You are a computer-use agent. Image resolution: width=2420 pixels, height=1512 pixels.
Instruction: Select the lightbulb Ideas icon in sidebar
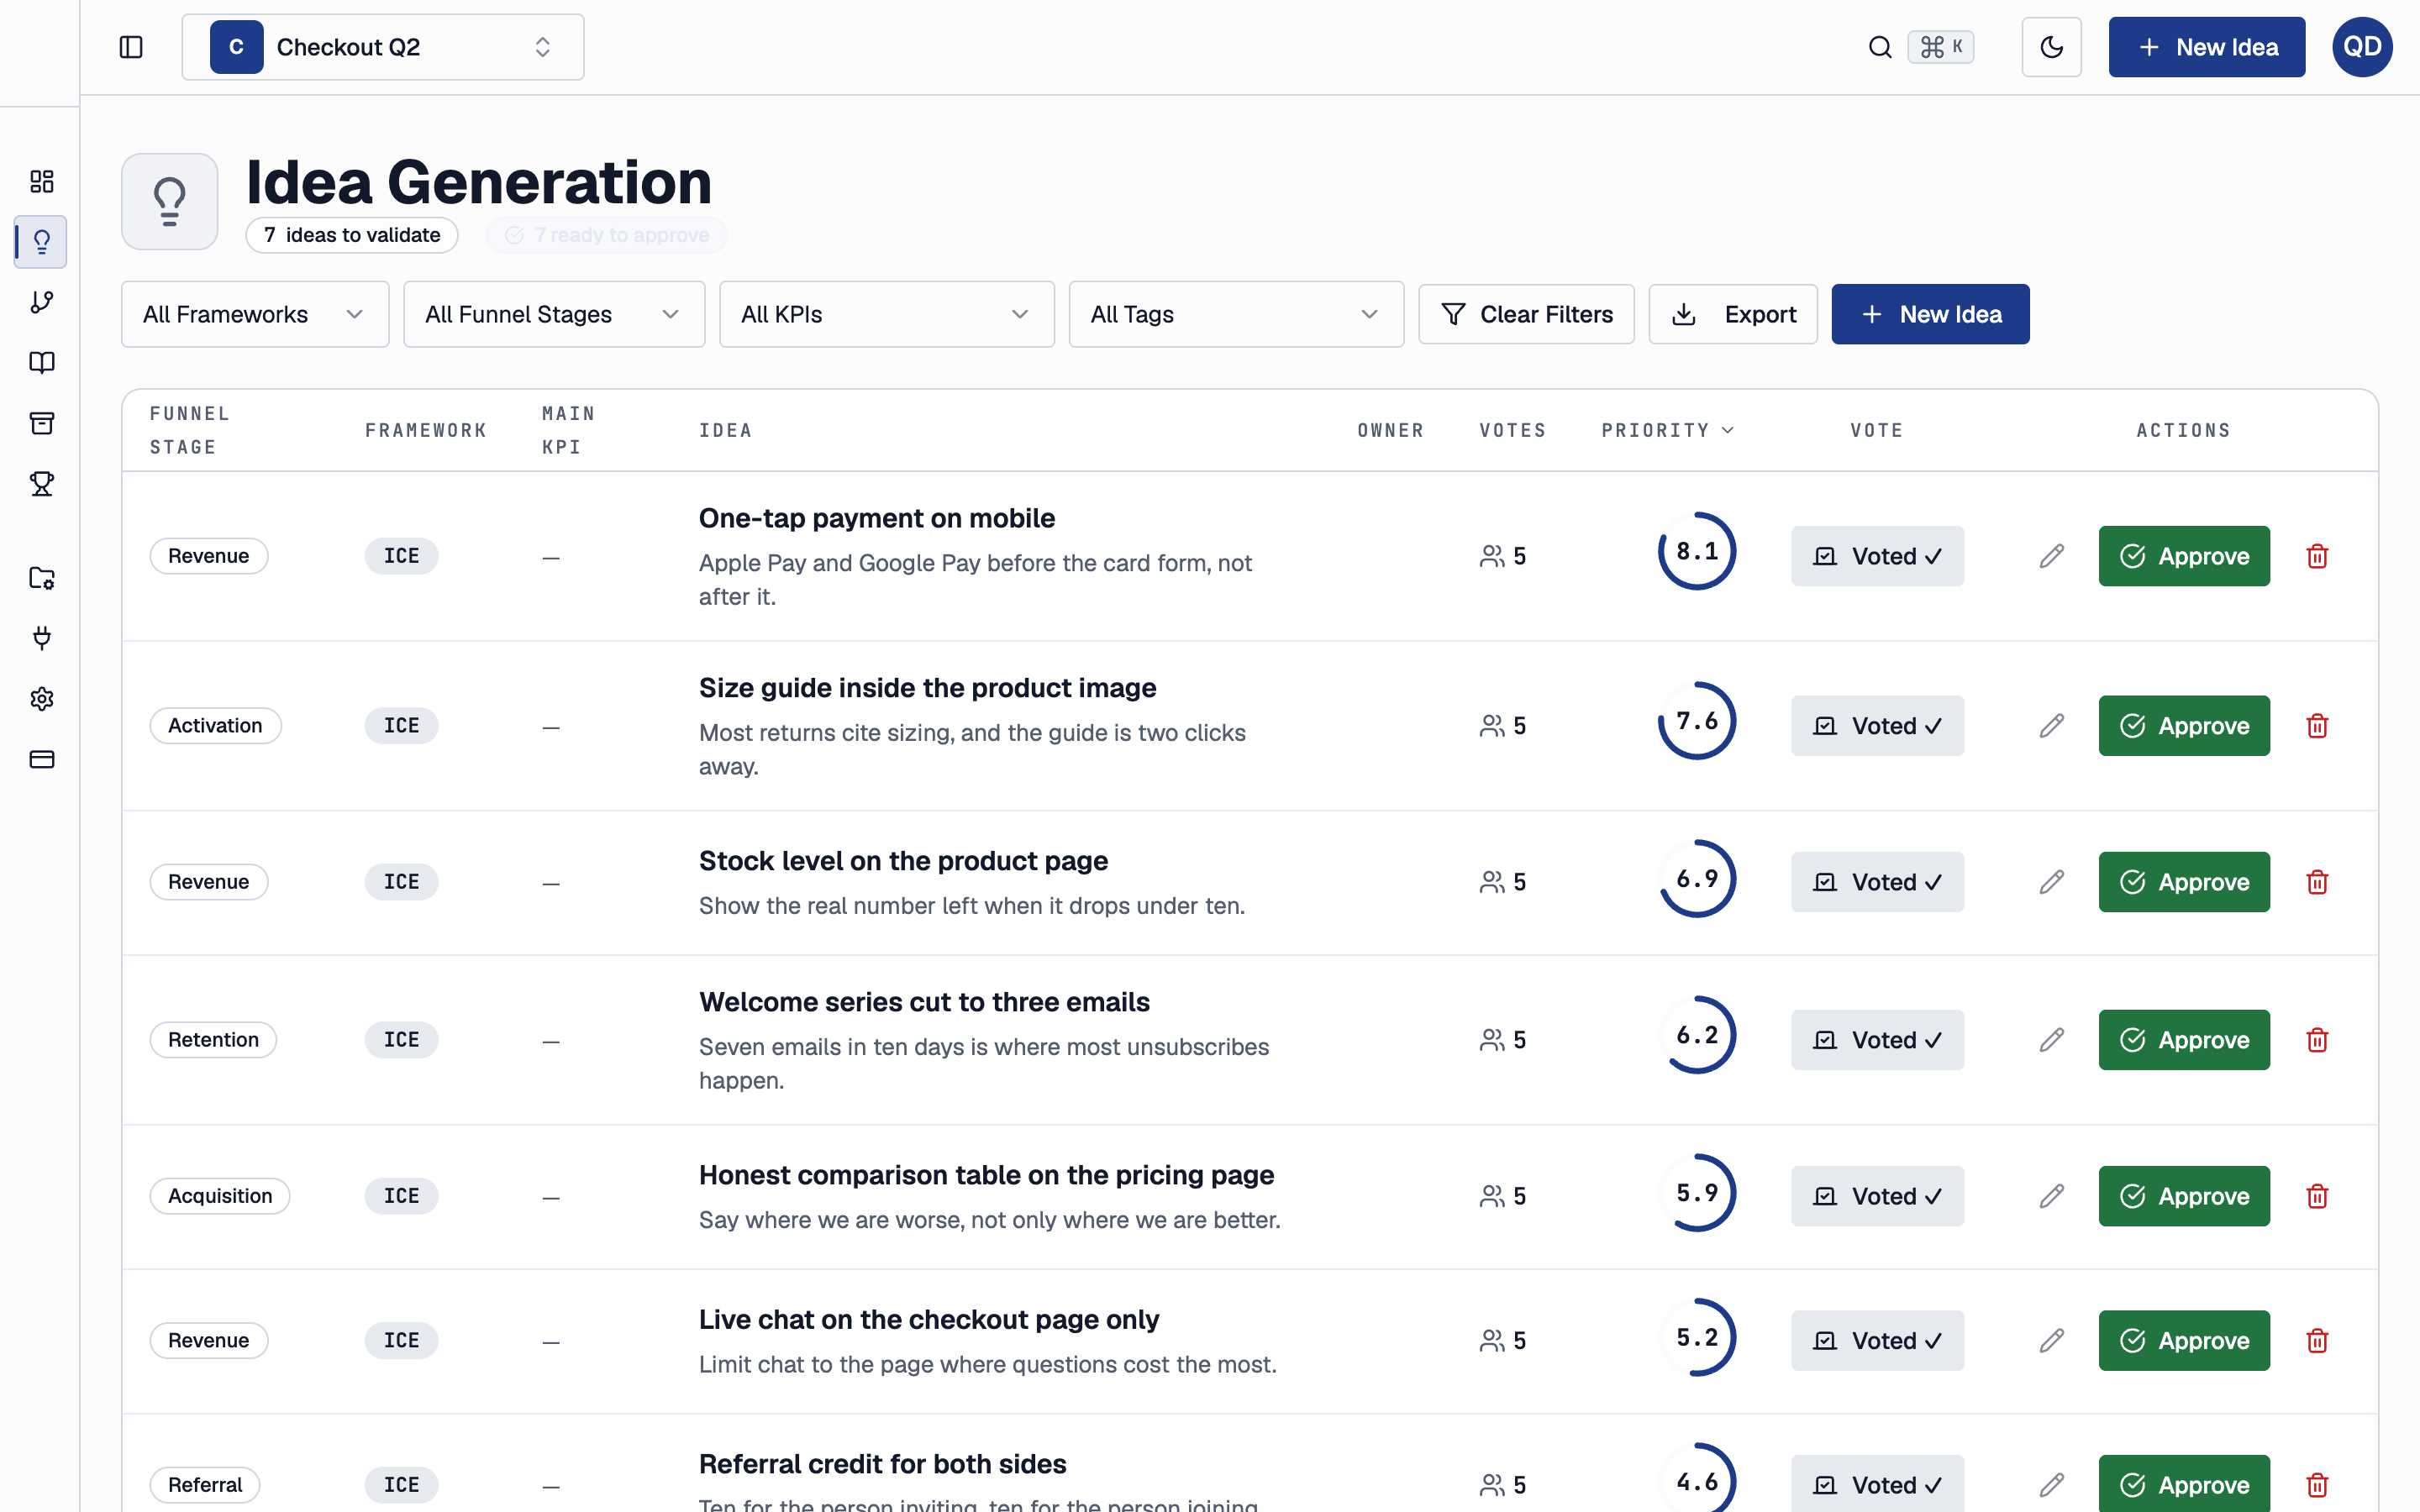[x=41, y=242]
